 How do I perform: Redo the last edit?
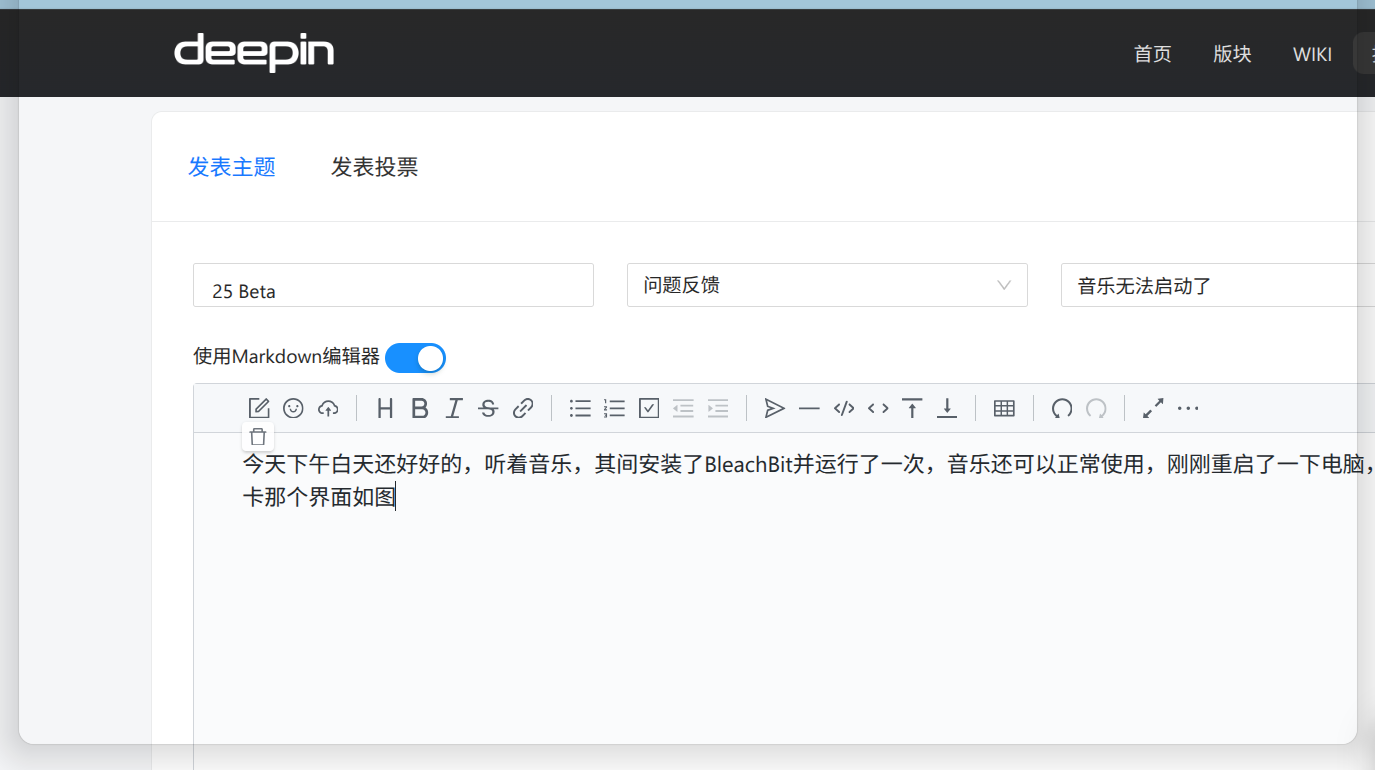[x=1097, y=408]
